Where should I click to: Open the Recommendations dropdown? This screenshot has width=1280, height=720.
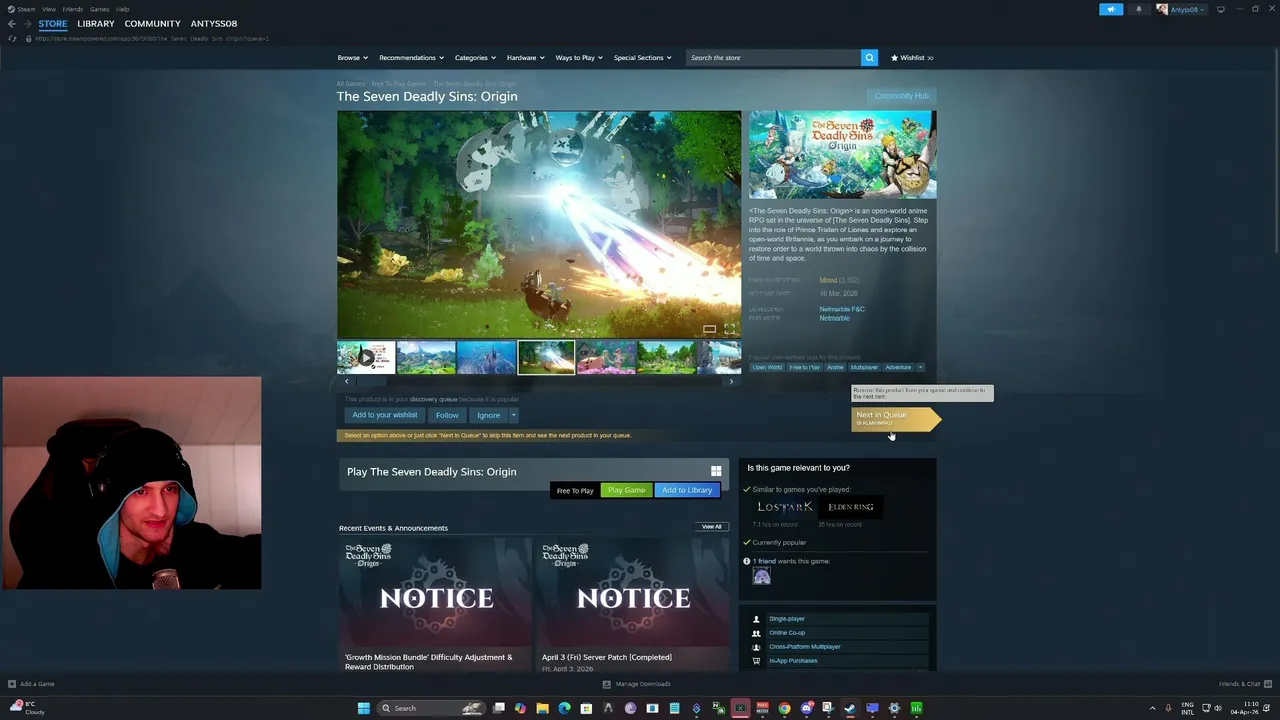tap(411, 57)
